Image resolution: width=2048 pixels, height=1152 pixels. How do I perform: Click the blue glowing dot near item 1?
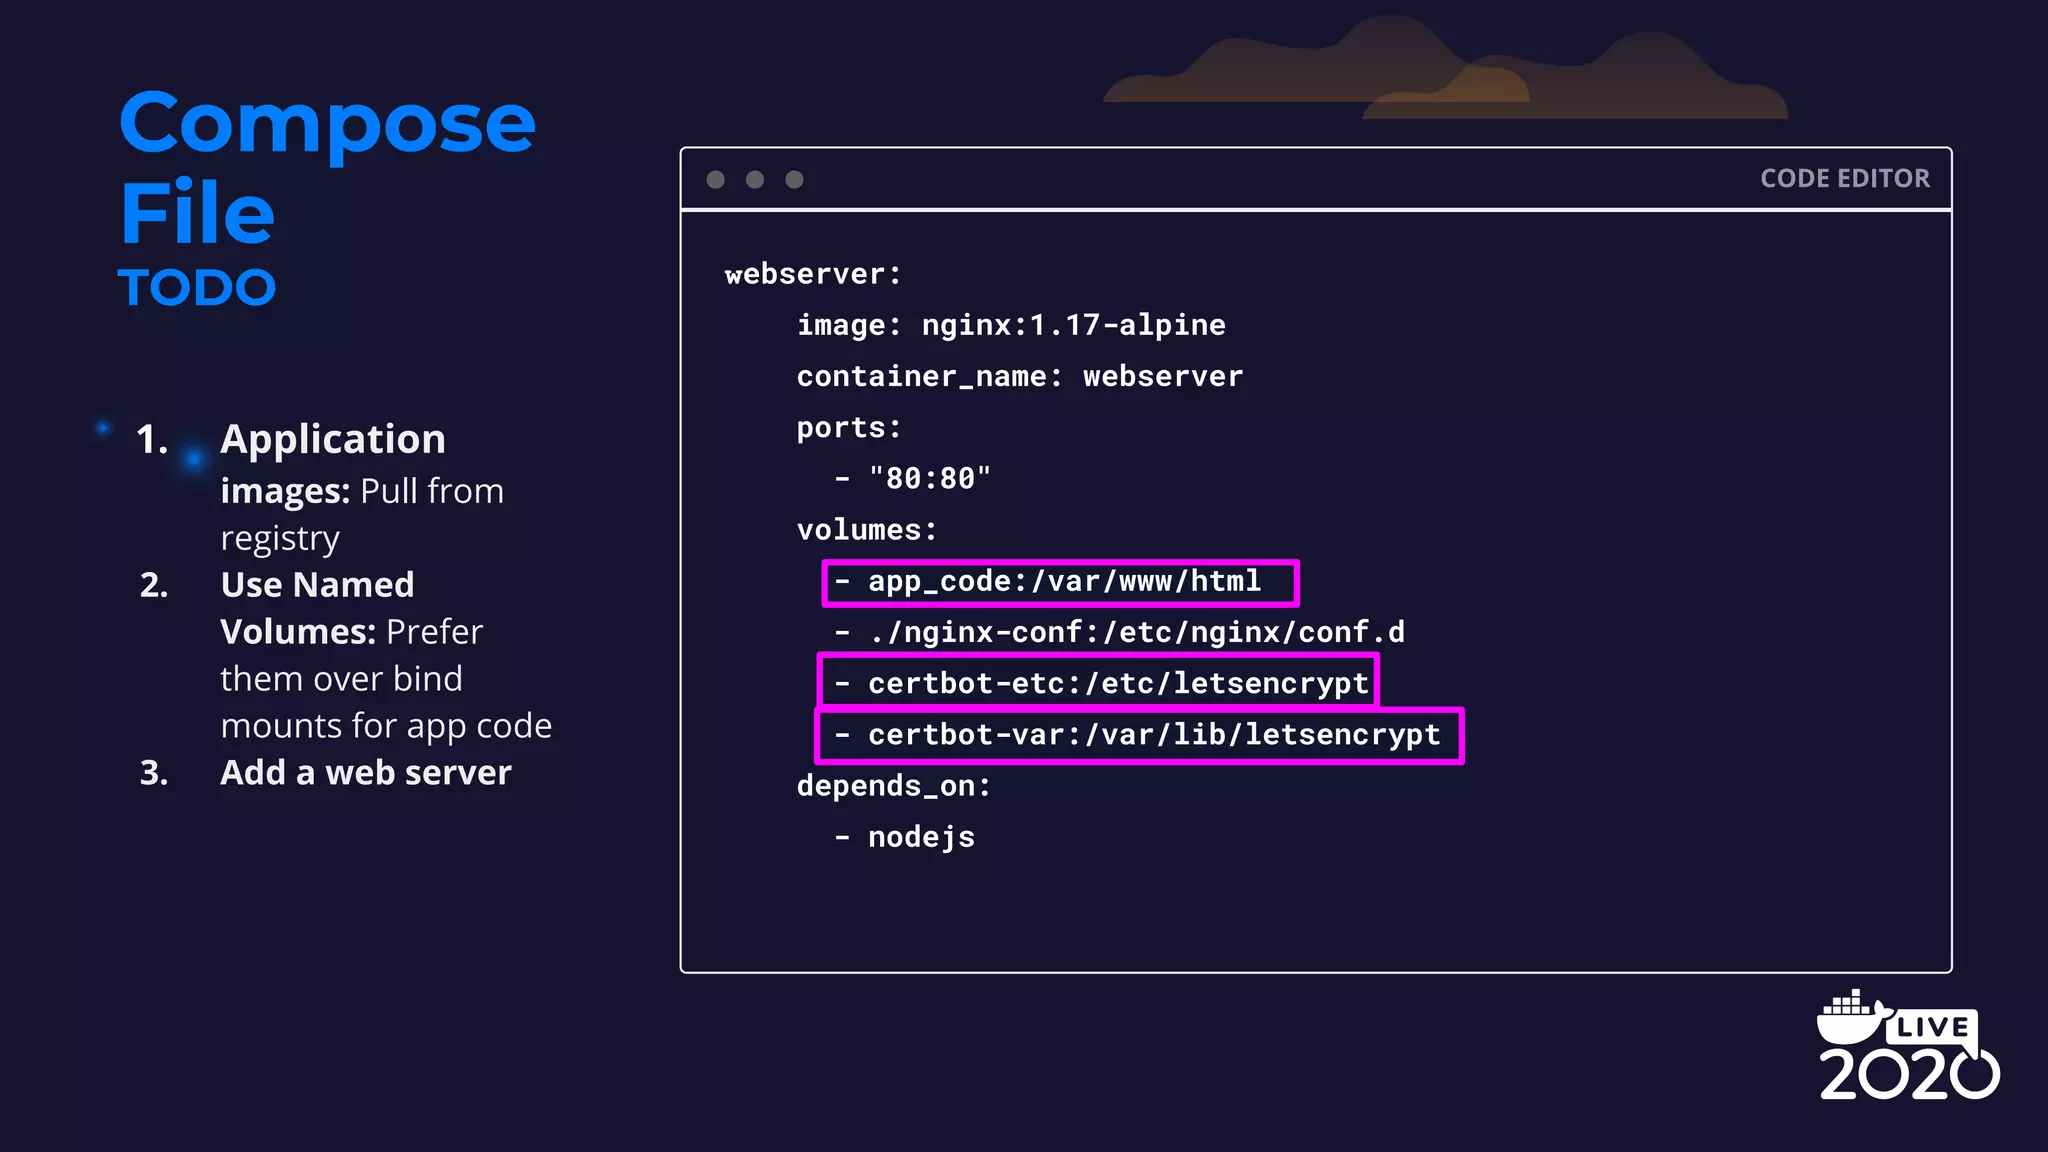[194, 459]
